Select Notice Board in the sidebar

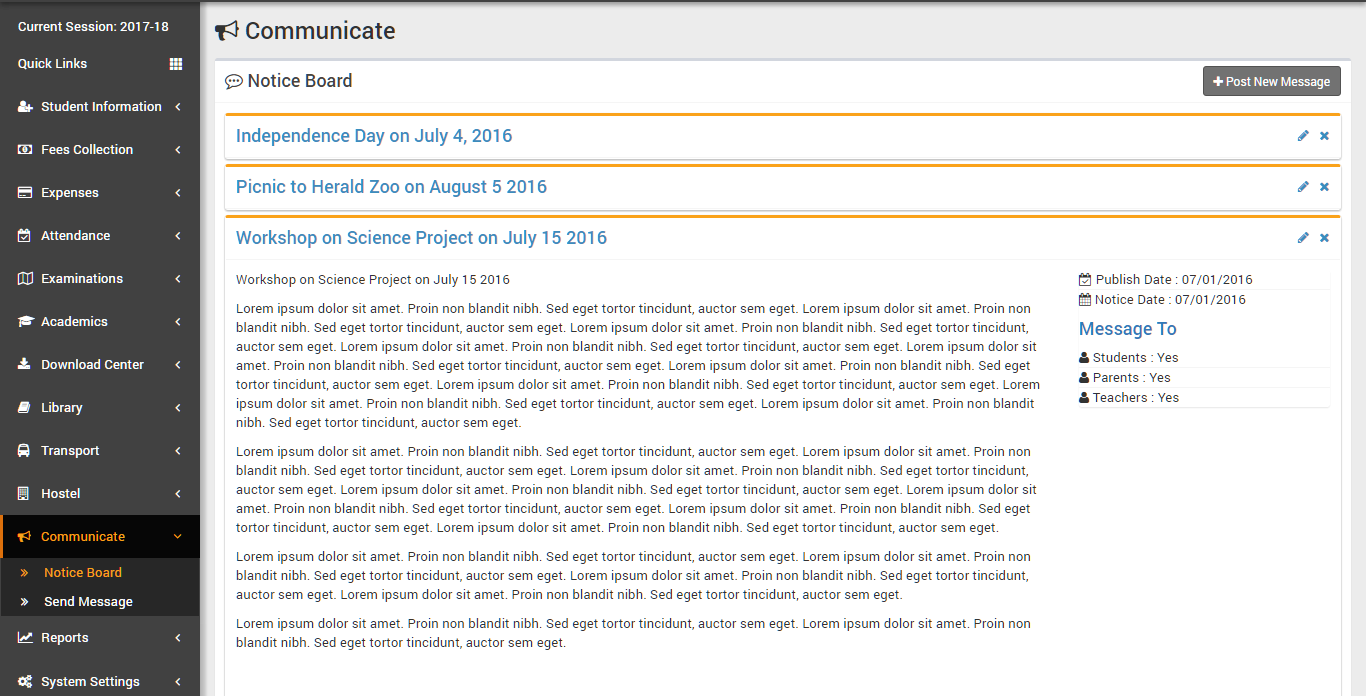83,573
